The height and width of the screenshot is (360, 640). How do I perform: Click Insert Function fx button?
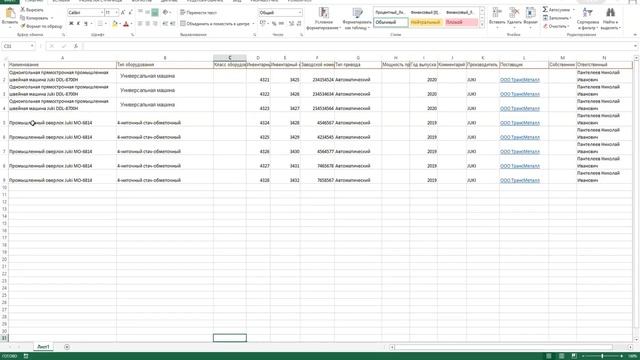[x=76, y=46]
